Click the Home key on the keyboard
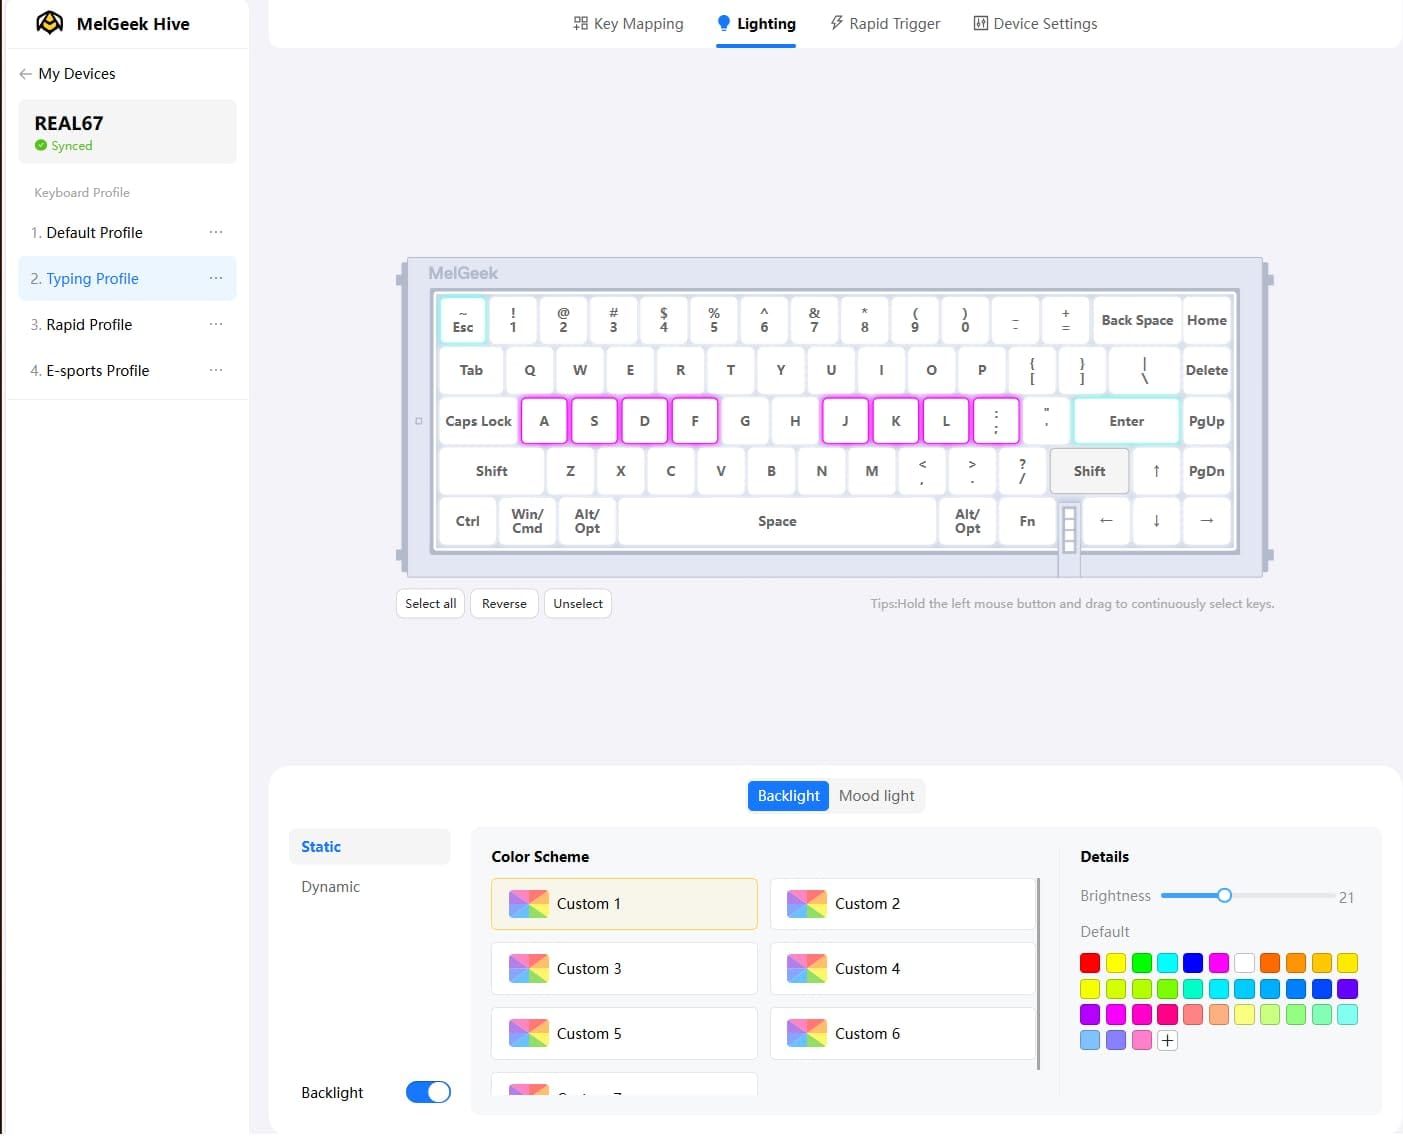The height and width of the screenshot is (1139, 1403). (x=1206, y=321)
